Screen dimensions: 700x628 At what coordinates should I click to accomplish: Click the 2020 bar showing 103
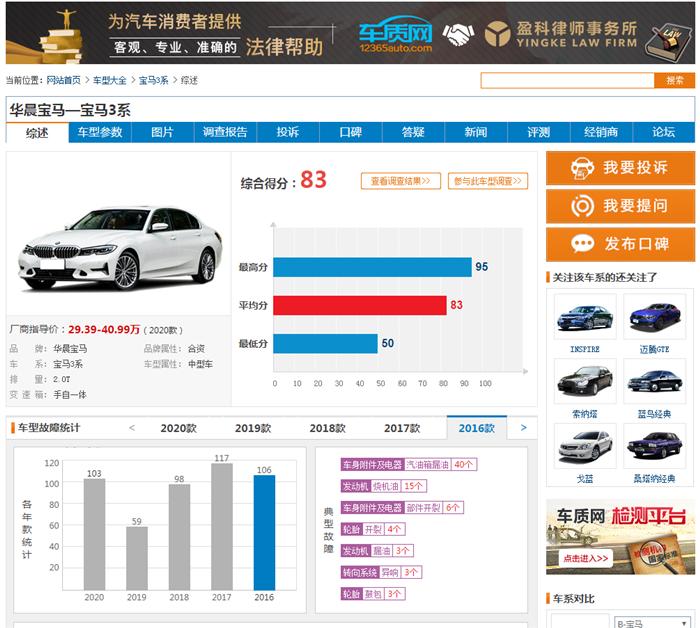pos(94,534)
